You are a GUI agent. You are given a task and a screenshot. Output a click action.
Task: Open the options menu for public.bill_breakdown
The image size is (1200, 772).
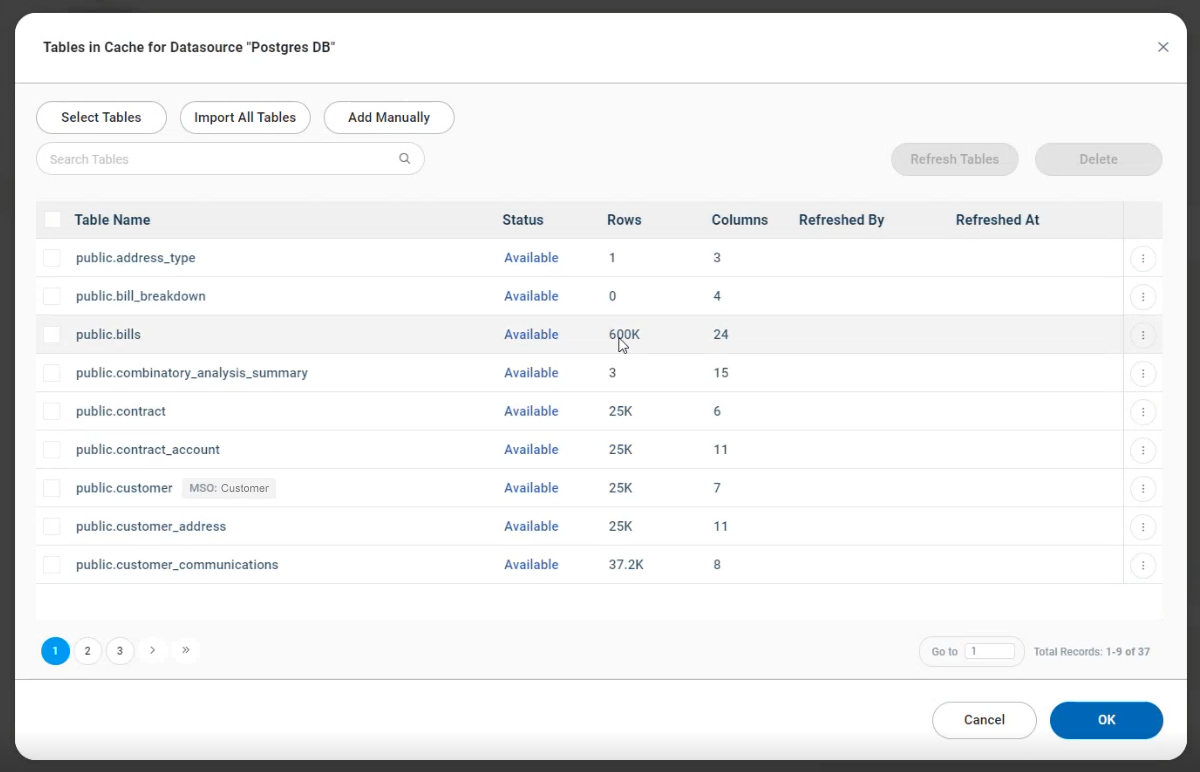click(x=1143, y=297)
